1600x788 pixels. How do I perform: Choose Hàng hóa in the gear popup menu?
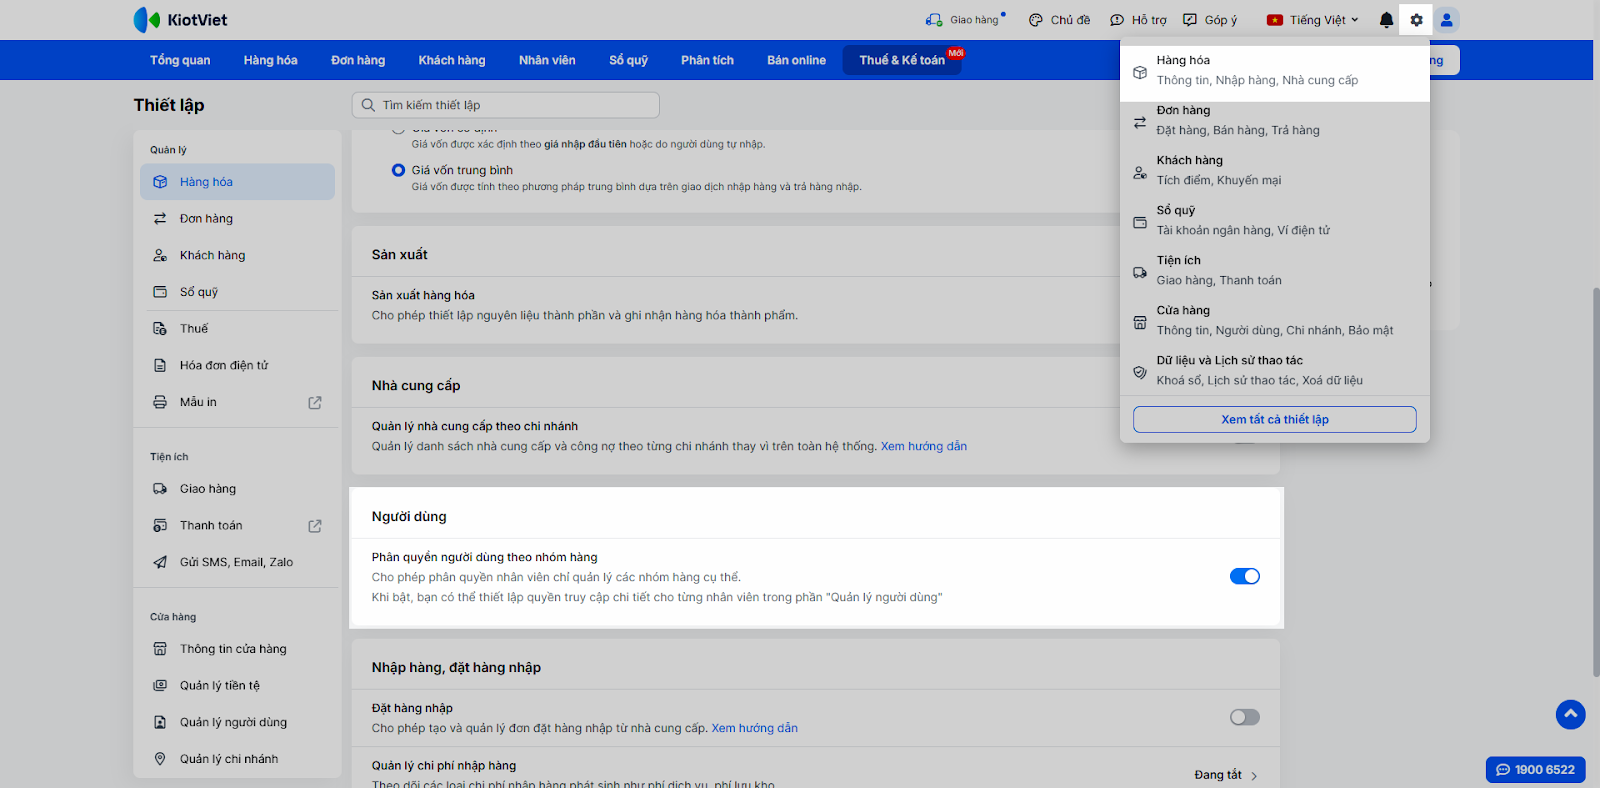pos(1275,71)
